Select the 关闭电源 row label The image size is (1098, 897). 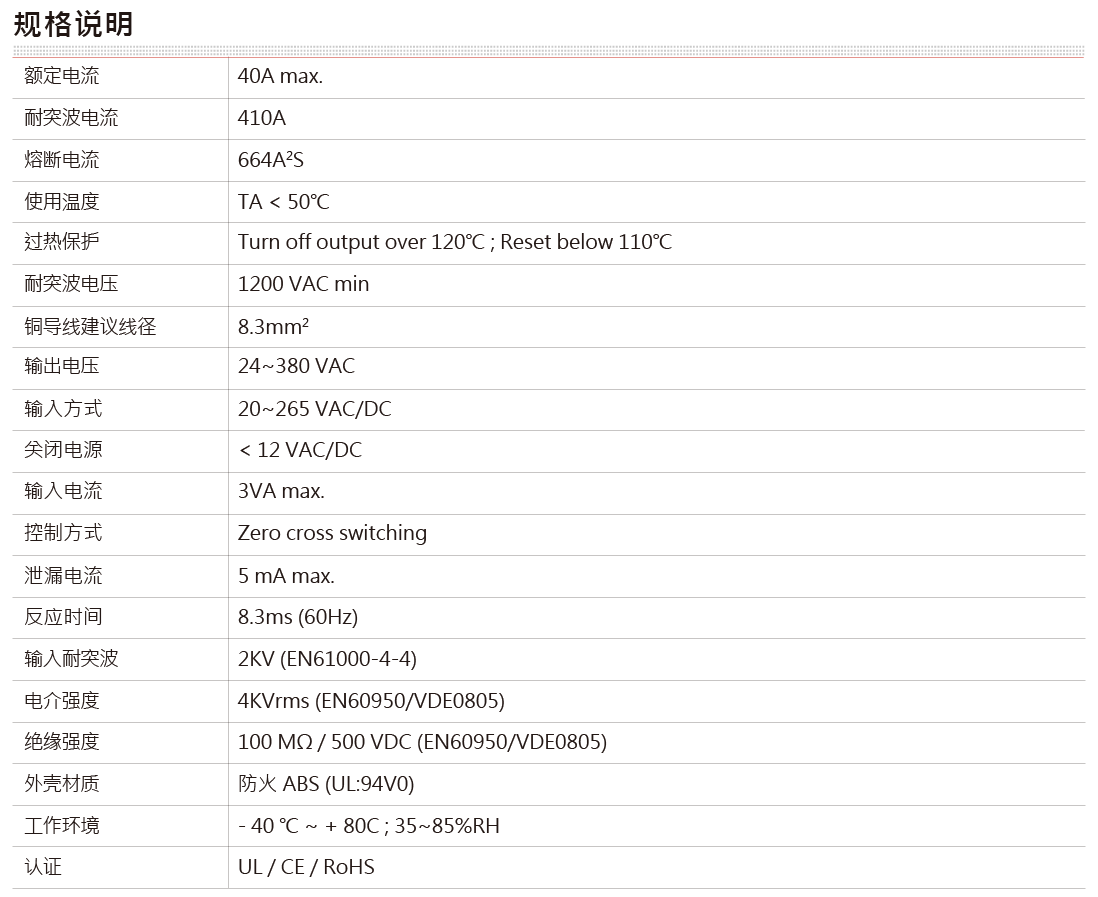(62, 450)
